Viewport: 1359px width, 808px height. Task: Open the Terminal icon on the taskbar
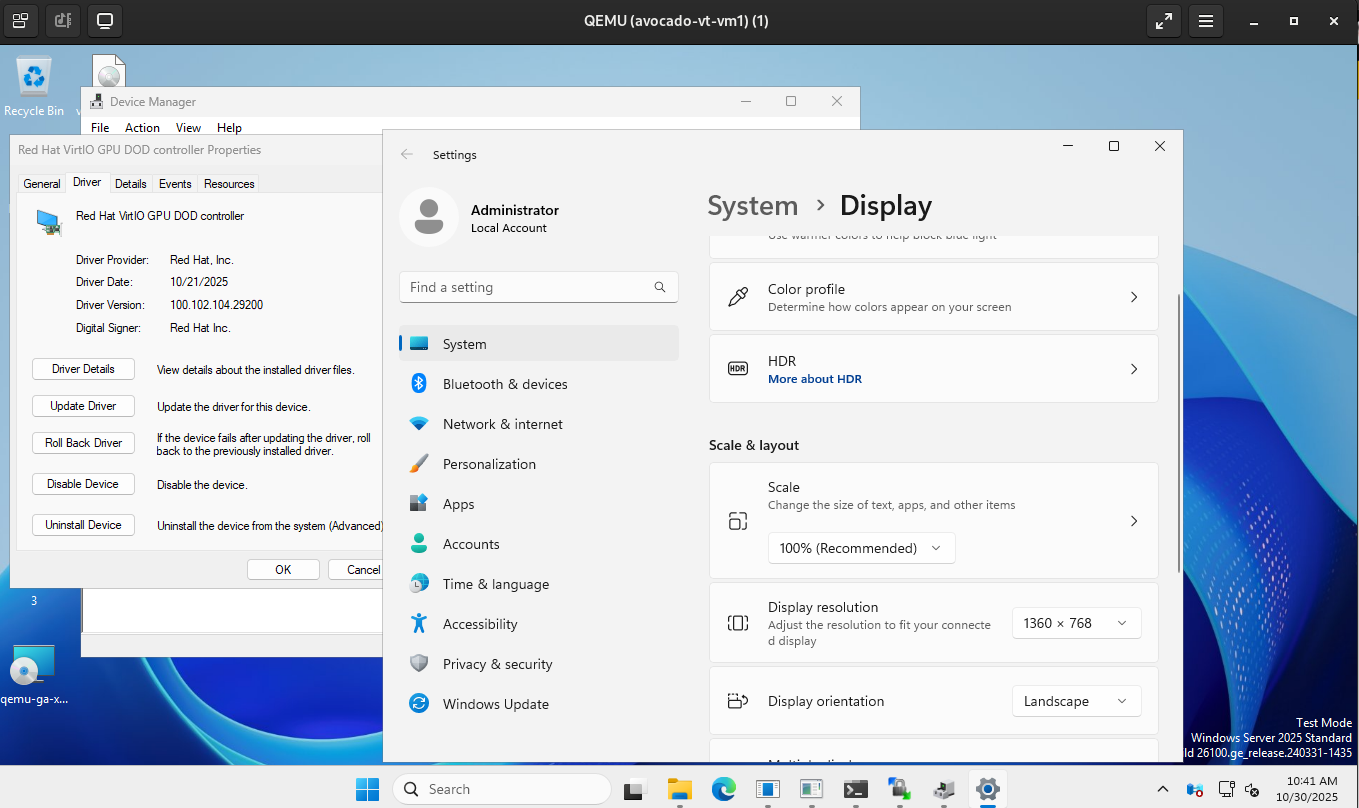[x=855, y=789]
